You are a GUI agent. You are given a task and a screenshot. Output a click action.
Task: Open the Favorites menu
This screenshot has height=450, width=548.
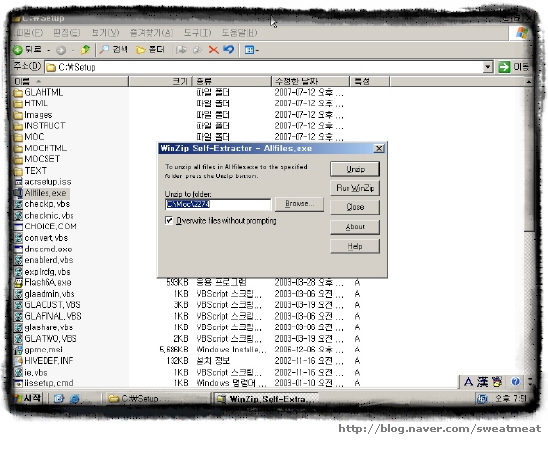[151, 33]
